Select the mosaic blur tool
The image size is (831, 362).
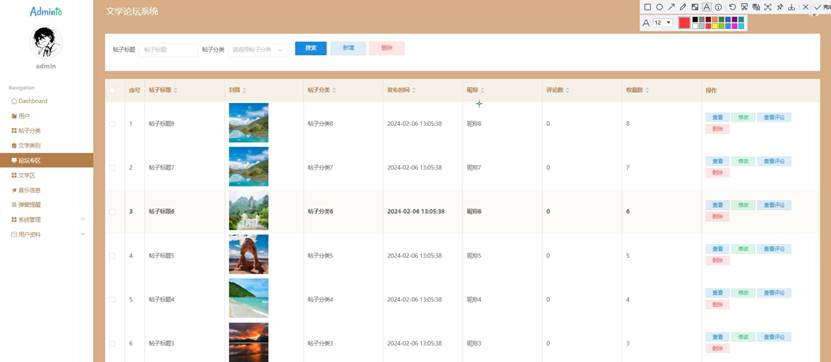[695, 7]
